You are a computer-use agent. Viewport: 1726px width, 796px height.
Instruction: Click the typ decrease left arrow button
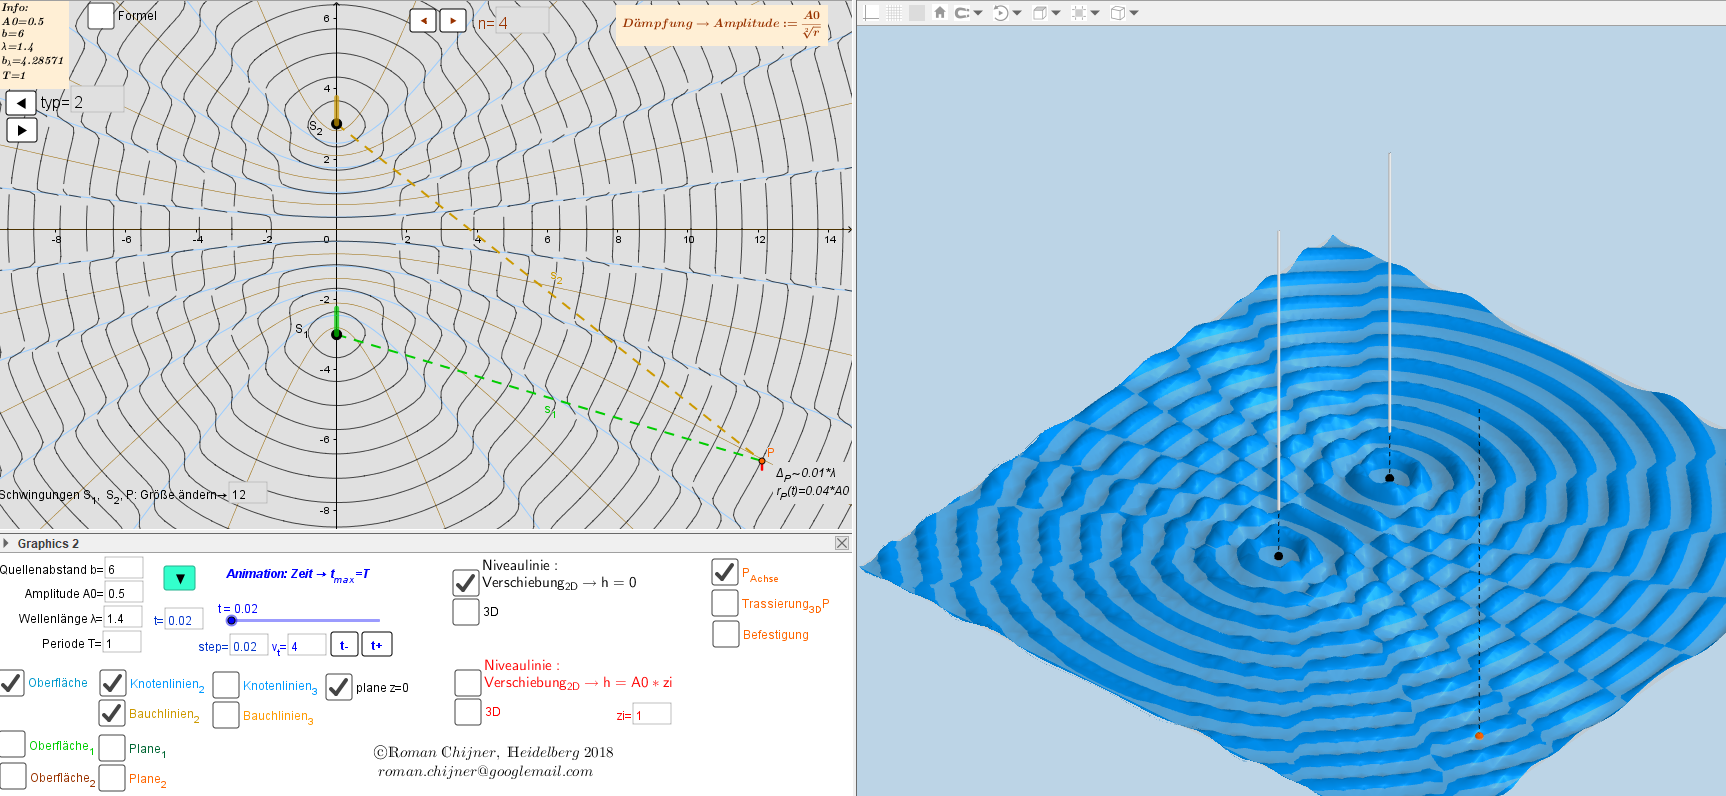[21, 102]
